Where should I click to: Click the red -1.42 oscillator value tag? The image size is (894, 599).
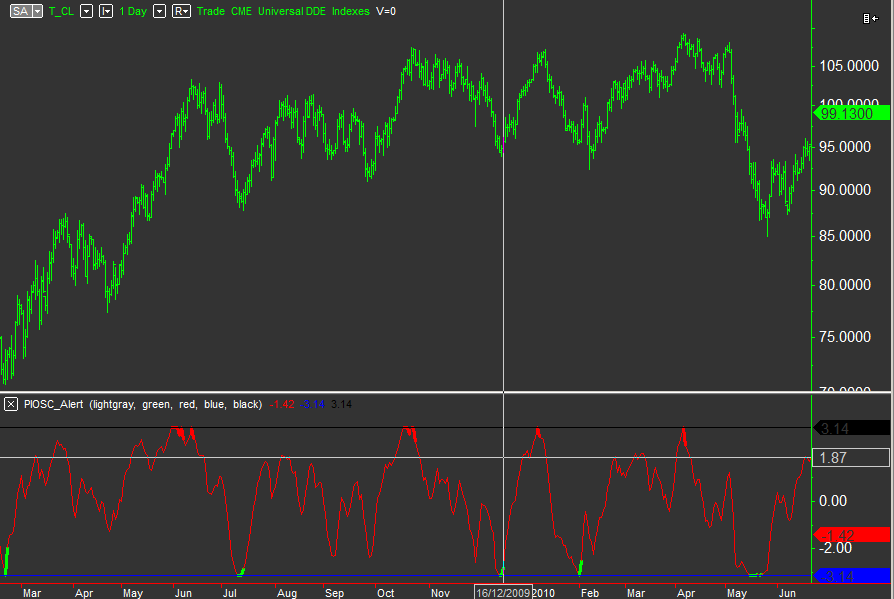852,535
